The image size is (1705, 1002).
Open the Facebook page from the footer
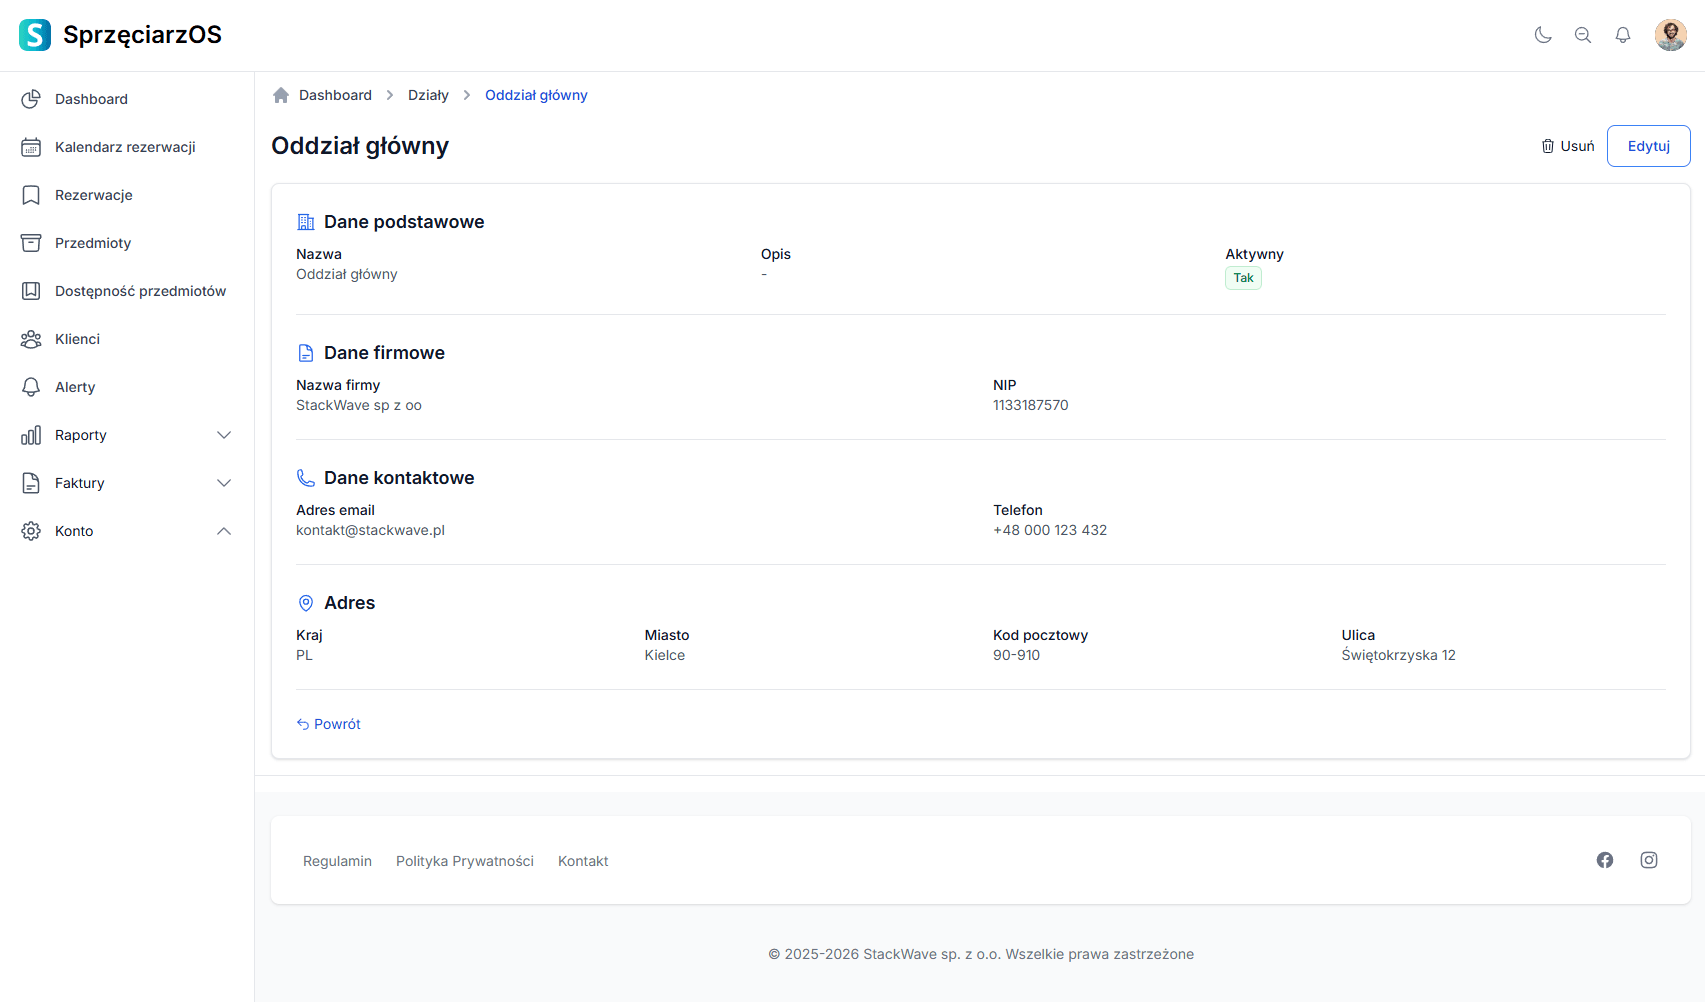(1605, 860)
